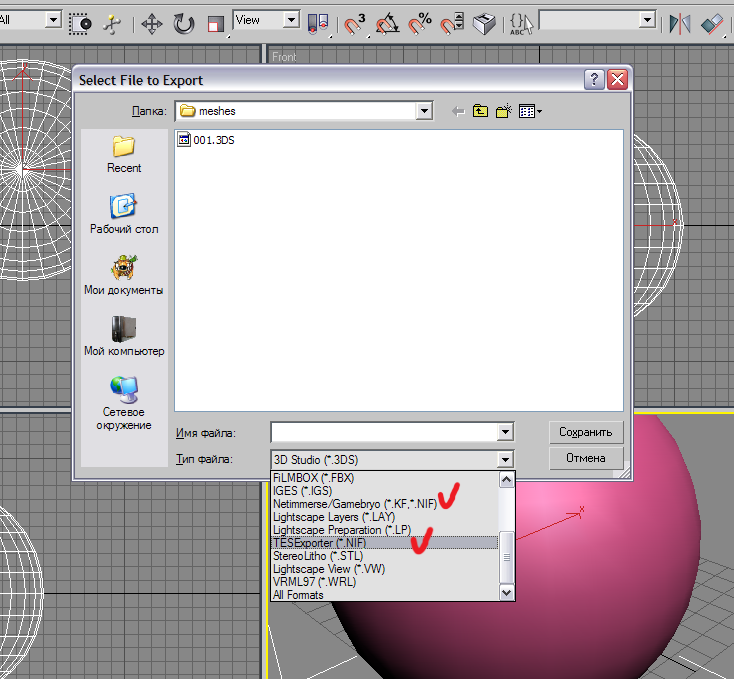Image resolution: width=734 pixels, height=679 pixels.
Task: Select the file 001.3DS
Action: (x=206, y=140)
